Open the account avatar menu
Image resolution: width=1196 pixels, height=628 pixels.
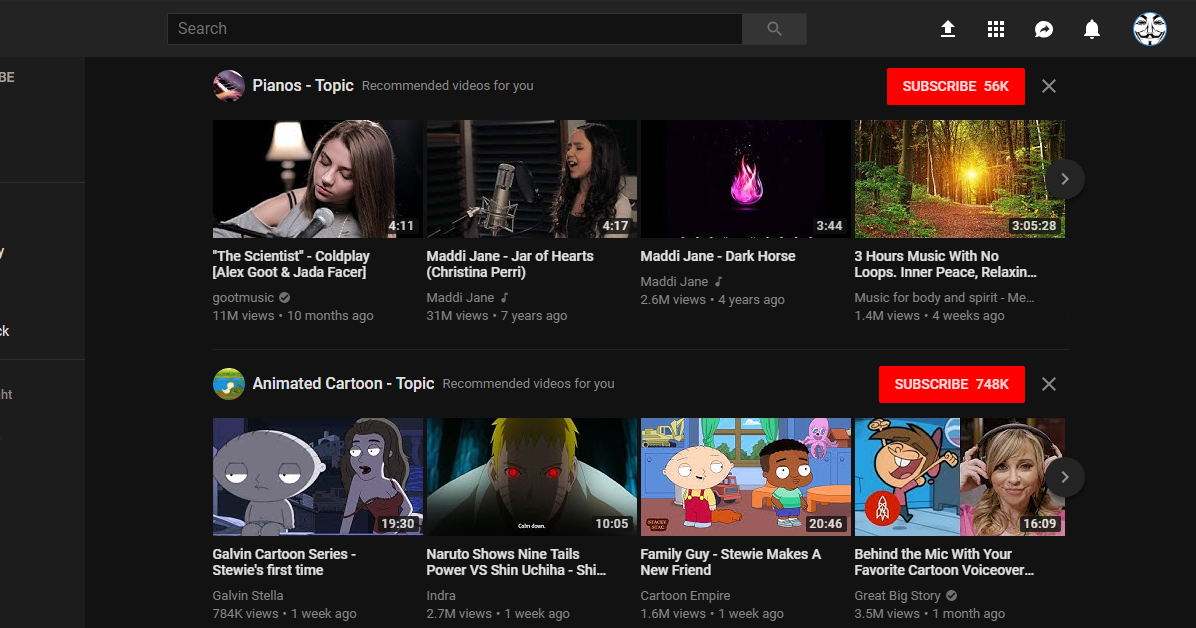pyautogui.click(x=1149, y=29)
